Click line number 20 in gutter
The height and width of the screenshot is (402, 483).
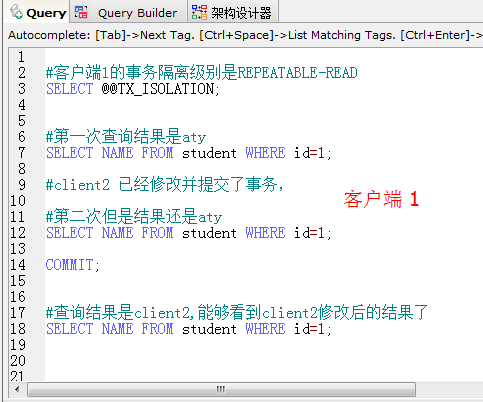point(18,361)
